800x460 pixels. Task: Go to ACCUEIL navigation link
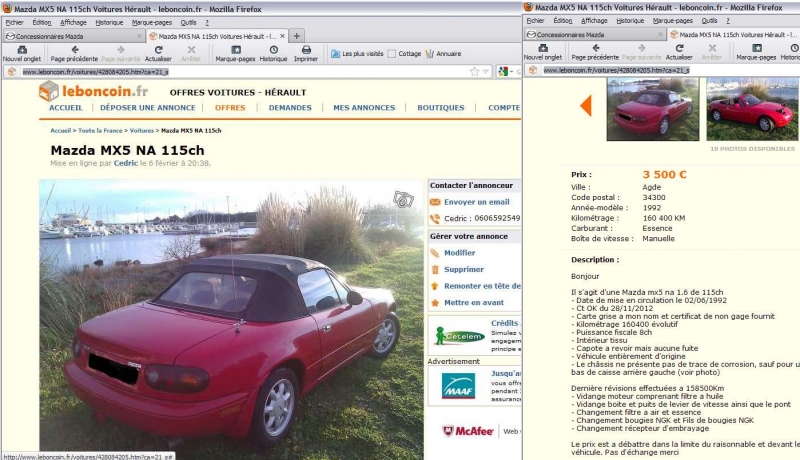point(65,108)
